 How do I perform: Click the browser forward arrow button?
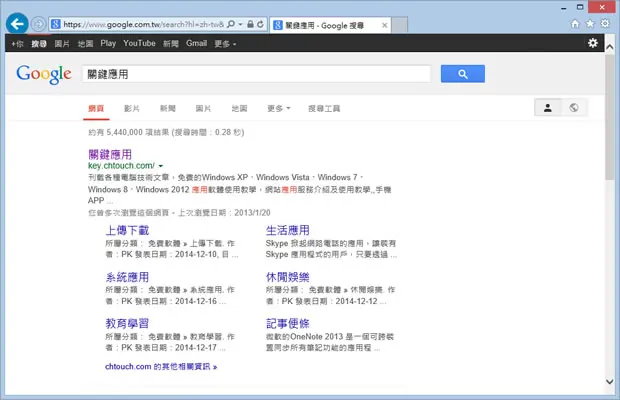[38, 24]
